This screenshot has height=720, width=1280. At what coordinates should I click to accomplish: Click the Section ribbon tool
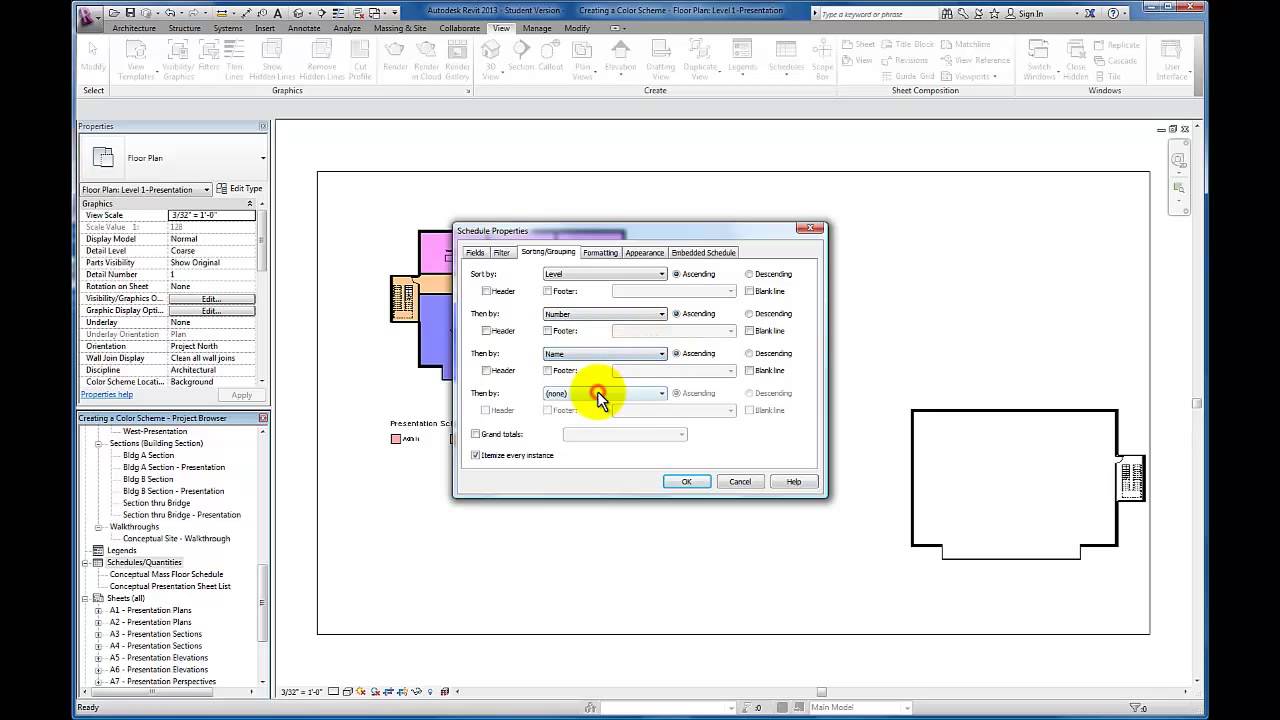pos(521,56)
